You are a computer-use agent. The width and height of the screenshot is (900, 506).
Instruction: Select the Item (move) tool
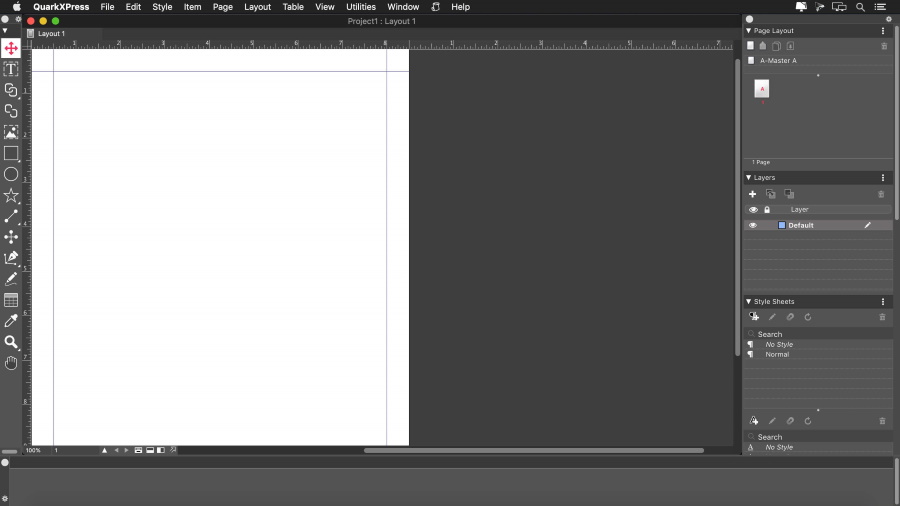tap(11, 48)
